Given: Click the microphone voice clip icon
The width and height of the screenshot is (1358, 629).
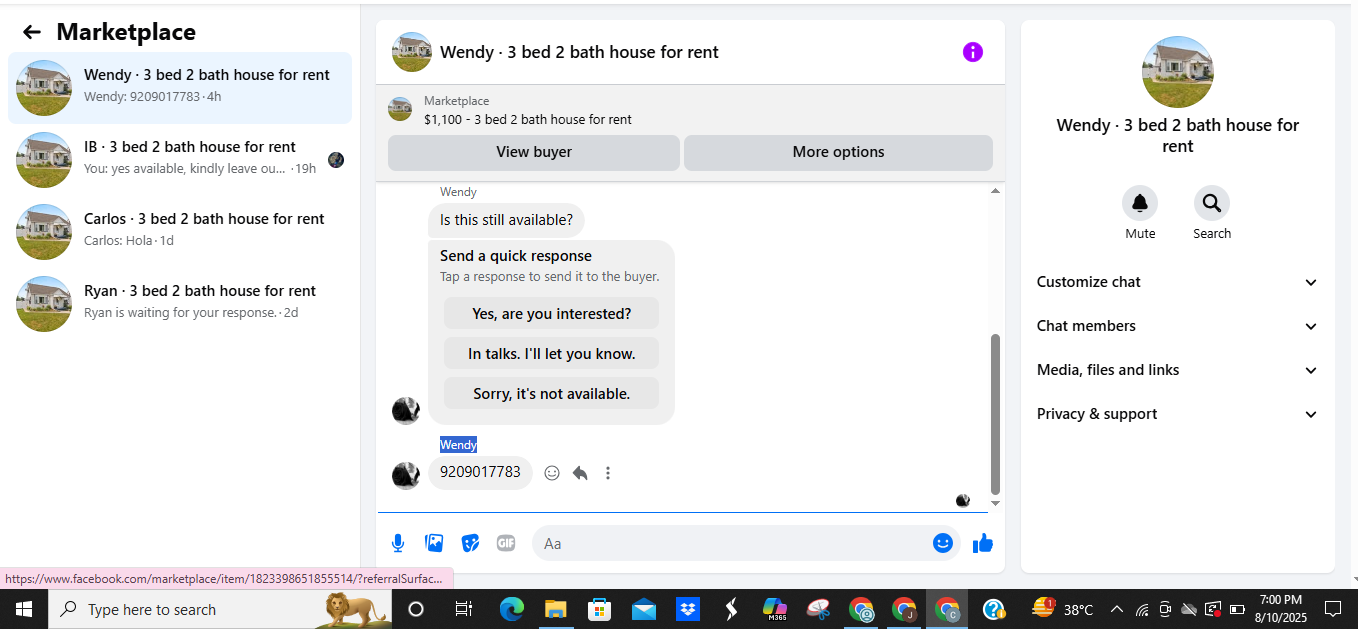Looking at the screenshot, I should [x=398, y=543].
